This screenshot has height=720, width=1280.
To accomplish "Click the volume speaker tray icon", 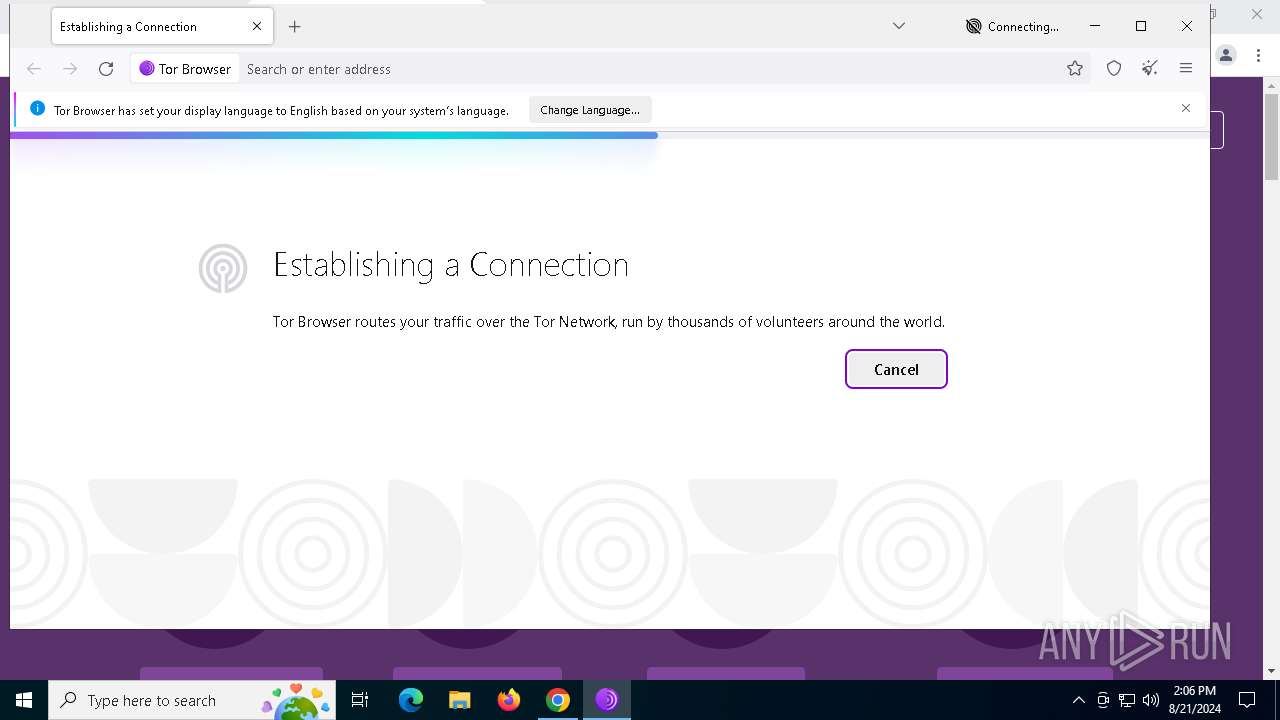I will point(1151,700).
